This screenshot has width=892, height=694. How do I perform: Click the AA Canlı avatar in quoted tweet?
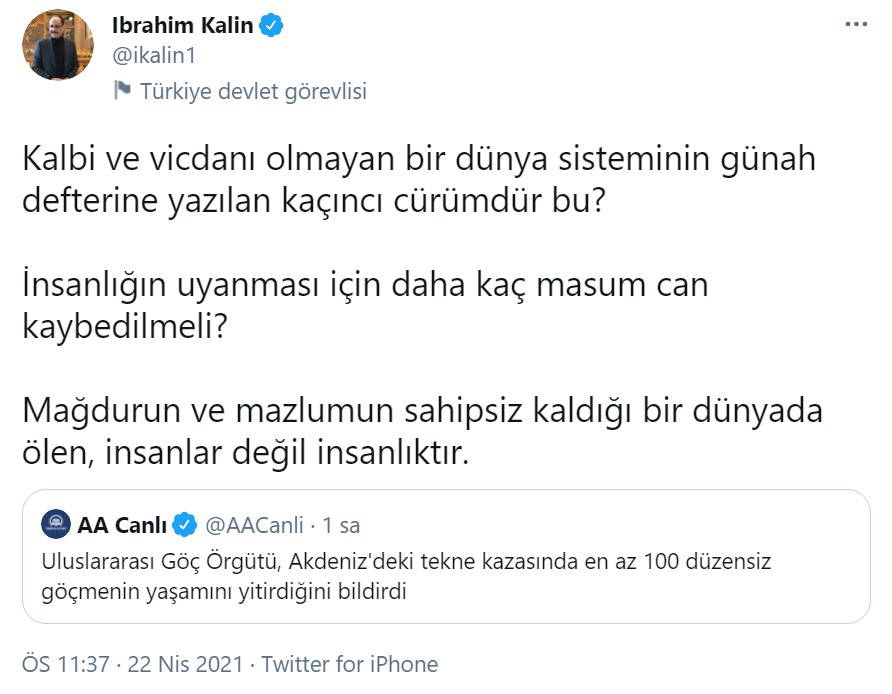click(x=57, y=523)
